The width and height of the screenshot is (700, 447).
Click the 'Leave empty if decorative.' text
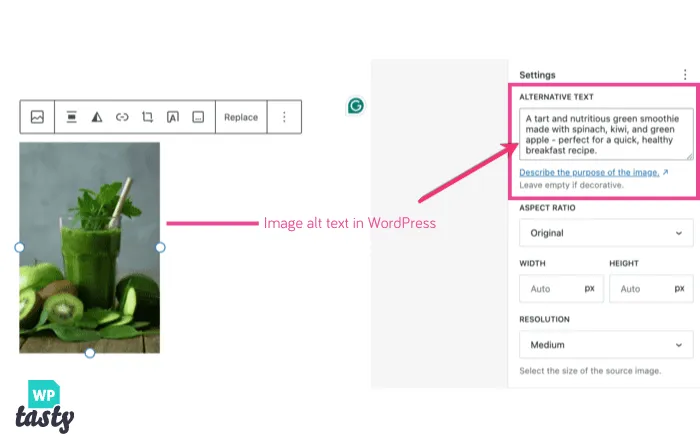571,185
